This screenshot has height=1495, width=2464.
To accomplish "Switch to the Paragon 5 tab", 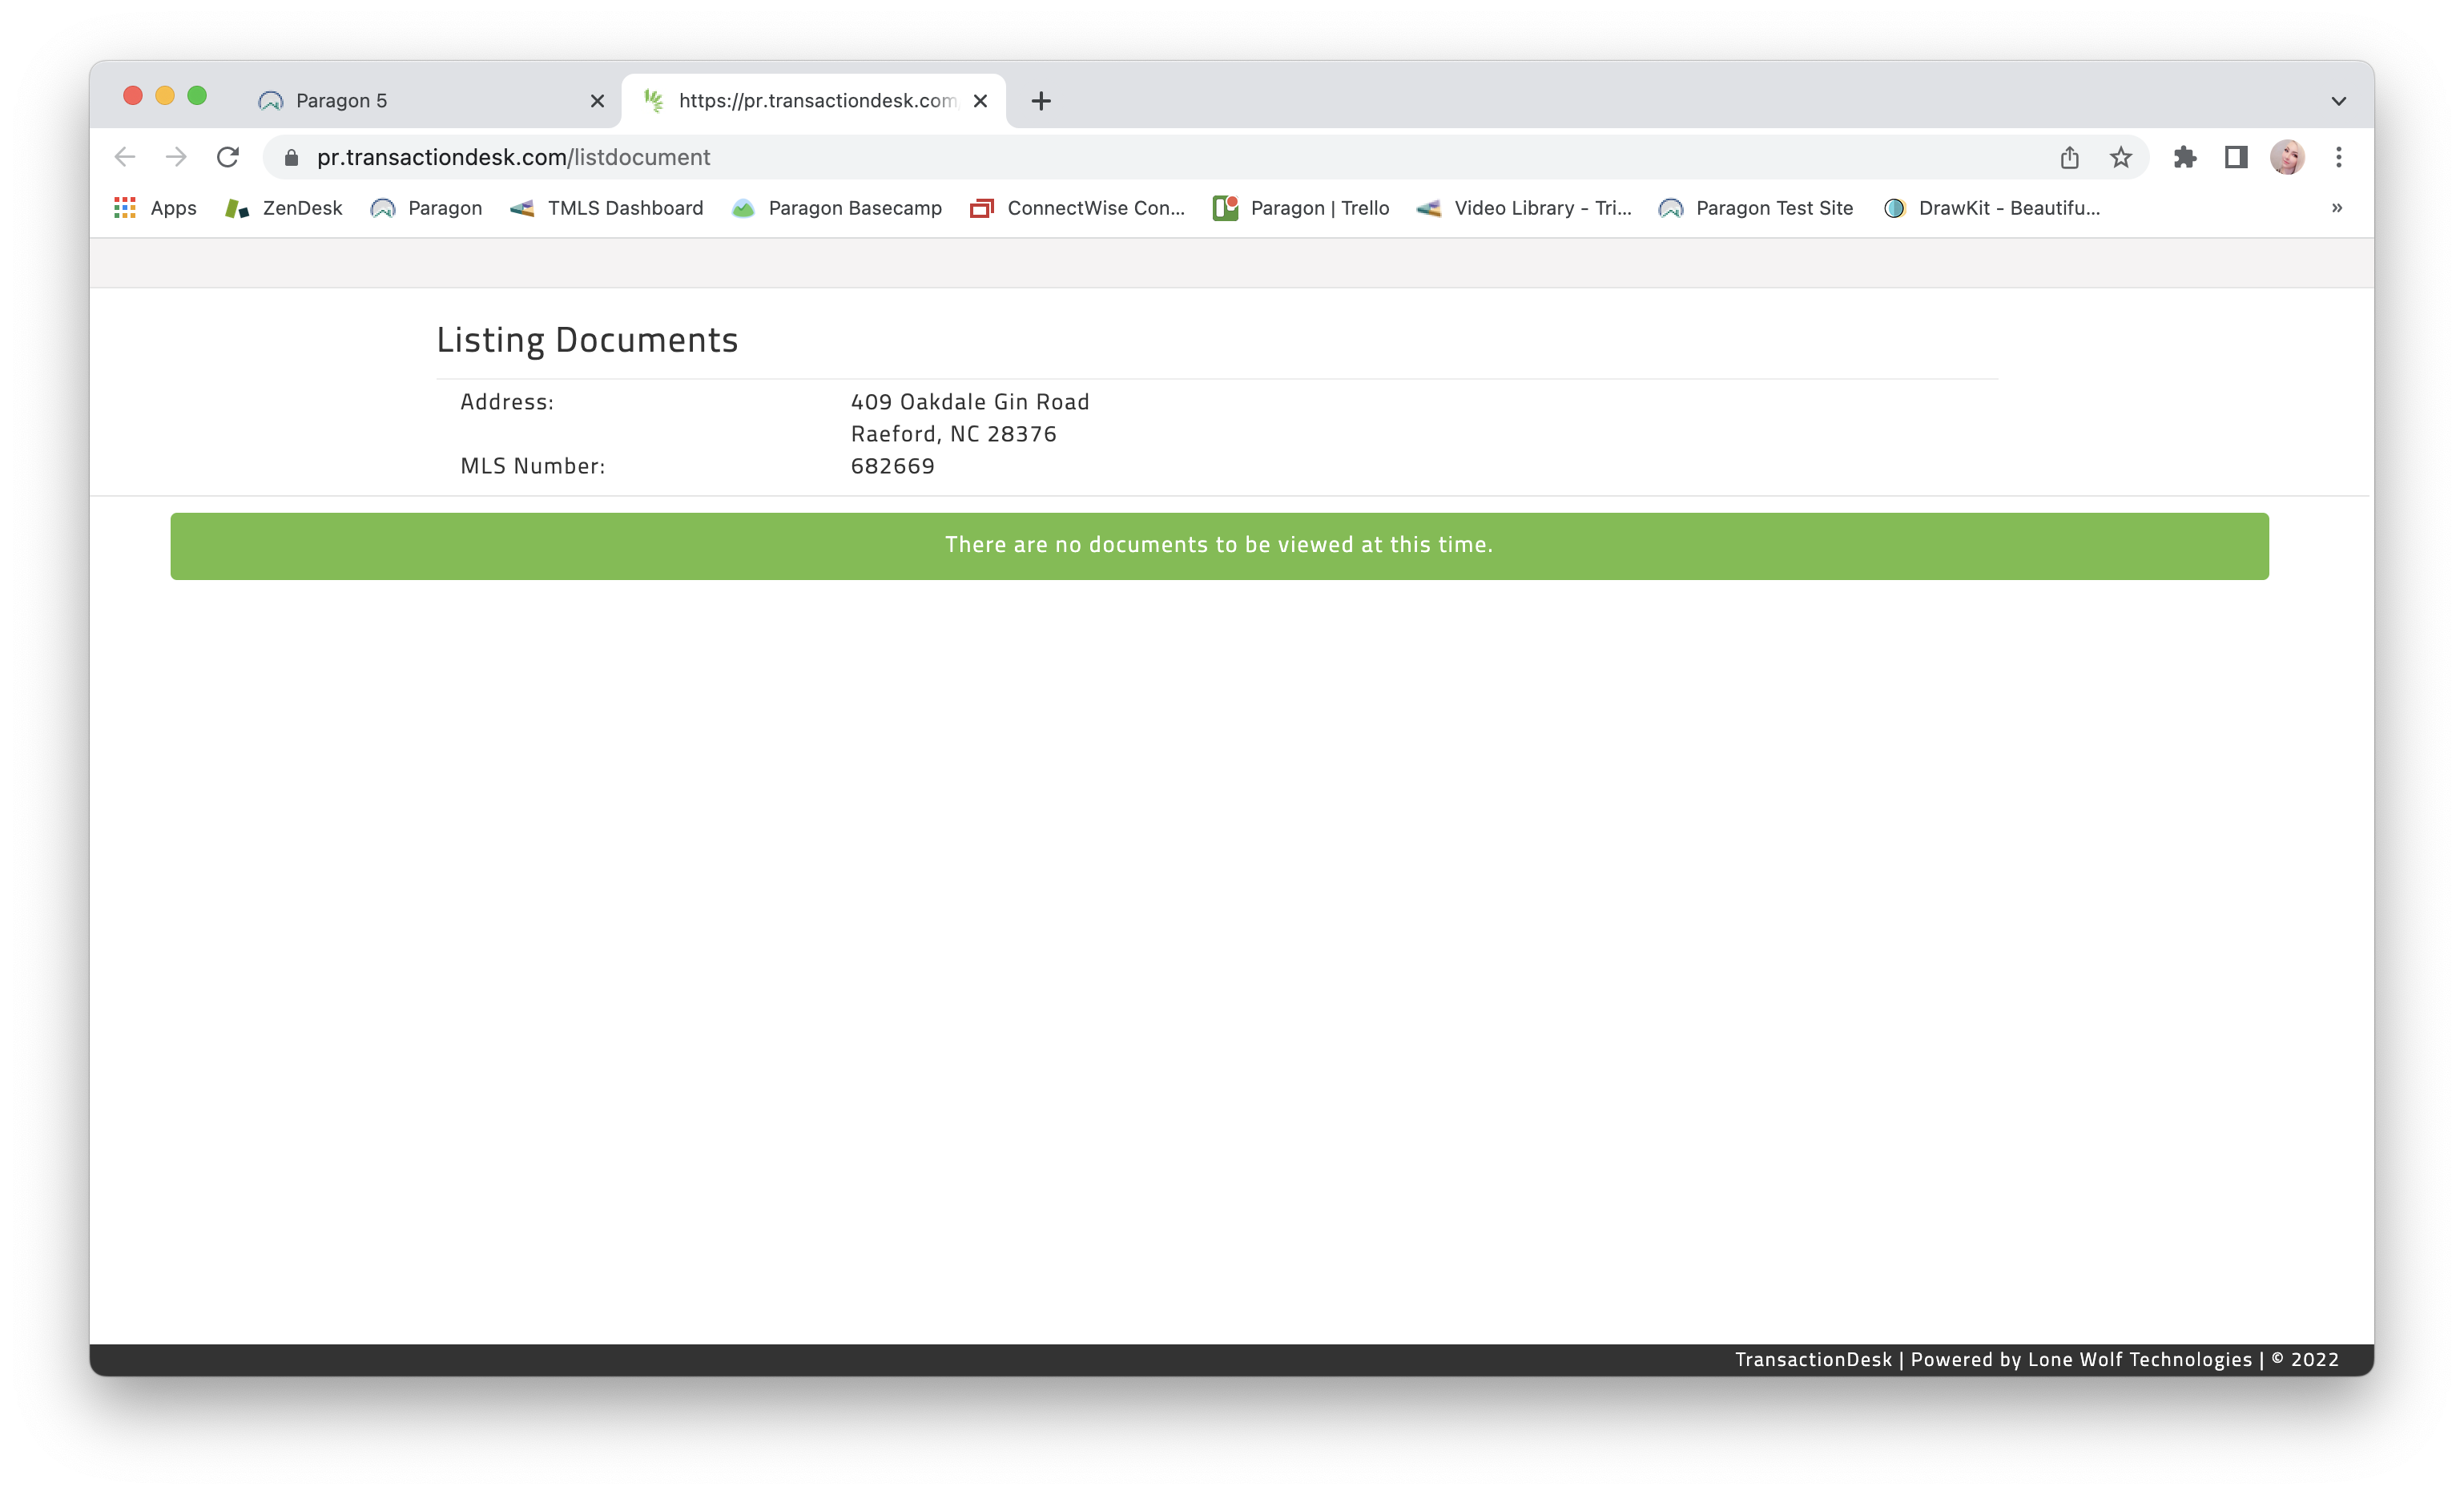I will (x=420, y=101).
